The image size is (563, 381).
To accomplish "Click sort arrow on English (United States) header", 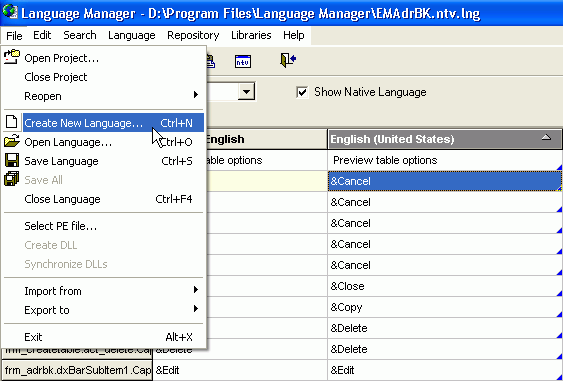I will 546,137.
